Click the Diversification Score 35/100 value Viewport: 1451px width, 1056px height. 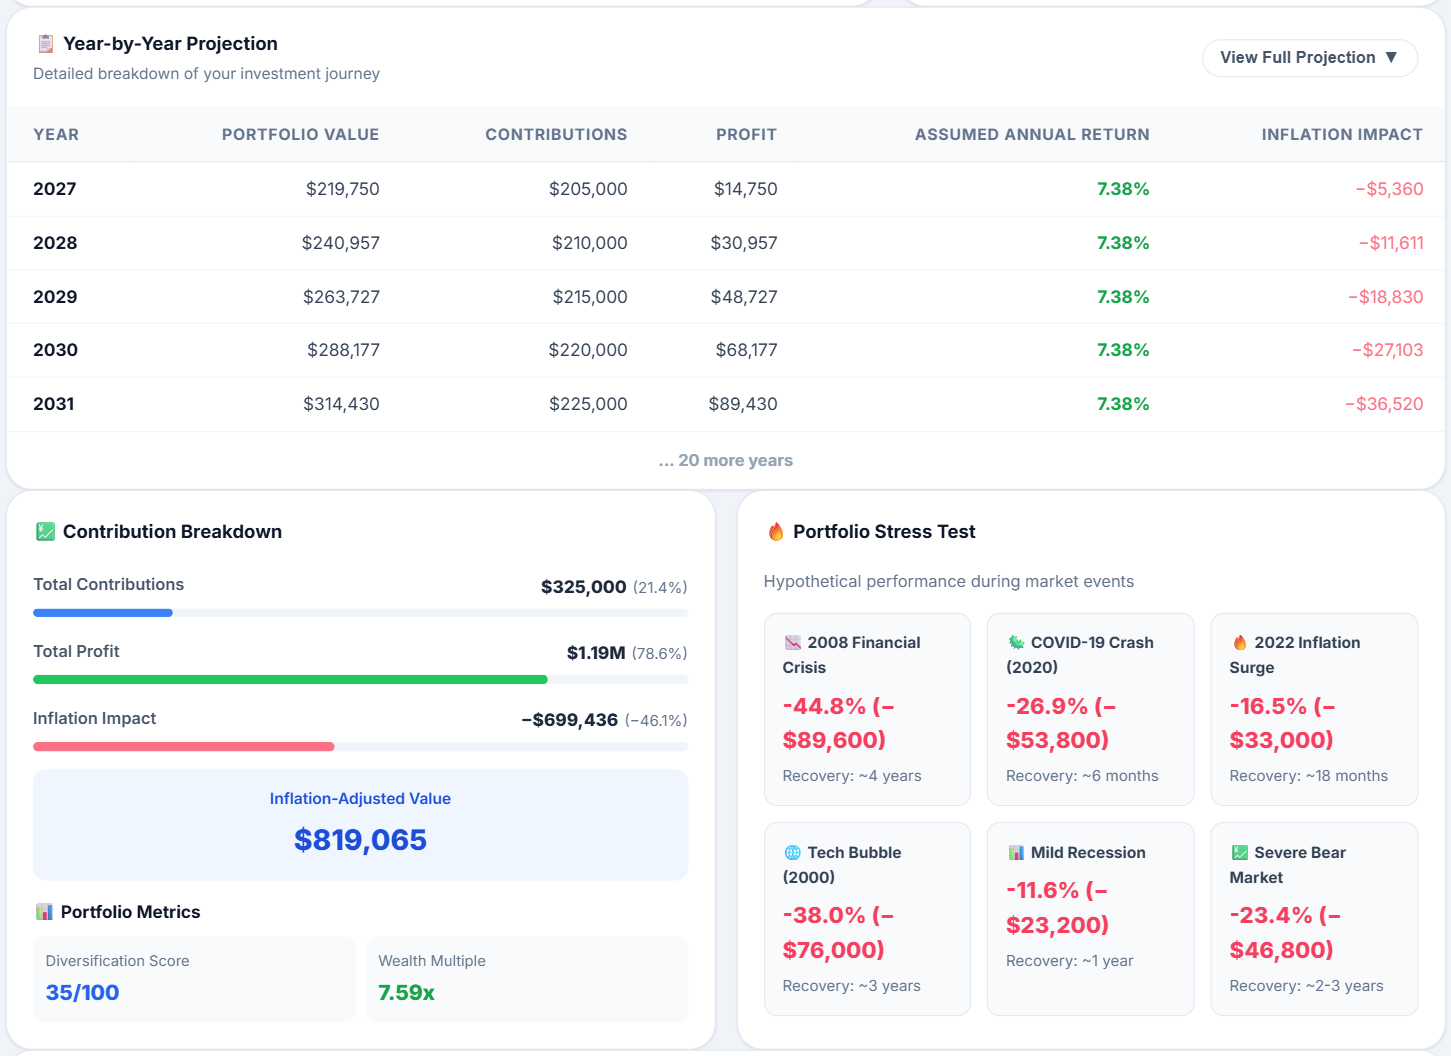click(82, 993)
